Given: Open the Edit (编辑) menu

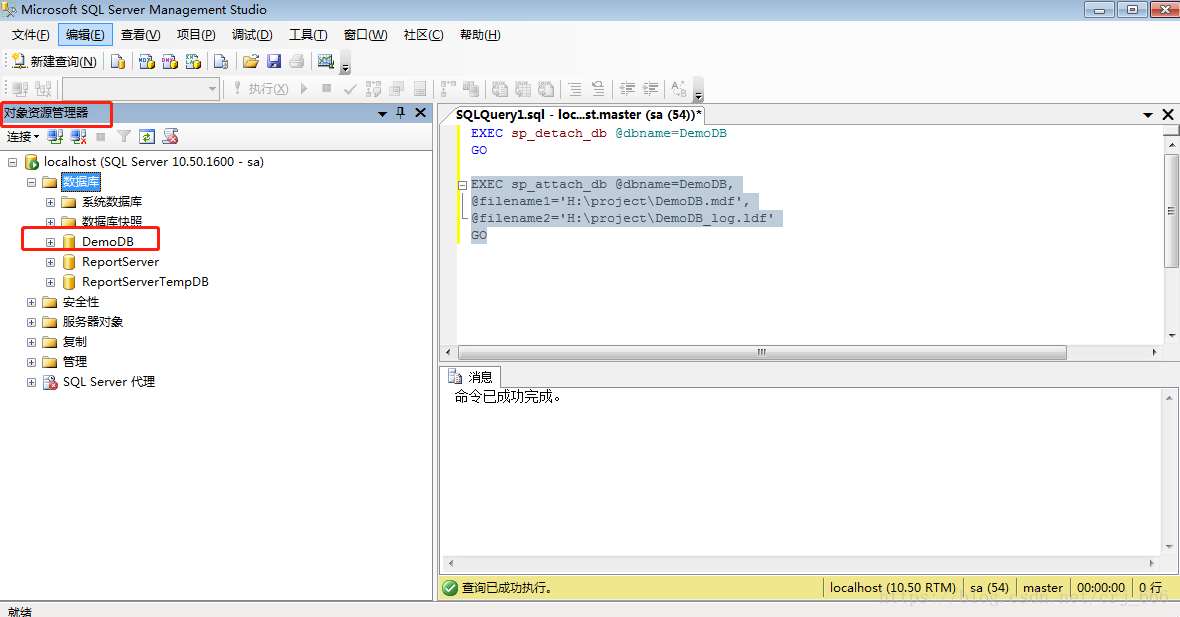Looking at the screenshot, I should click(x=85, y=35).
